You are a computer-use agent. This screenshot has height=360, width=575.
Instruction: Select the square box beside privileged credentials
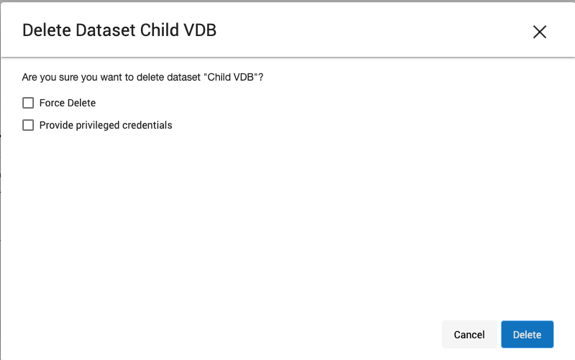click(x=28, y=125)
